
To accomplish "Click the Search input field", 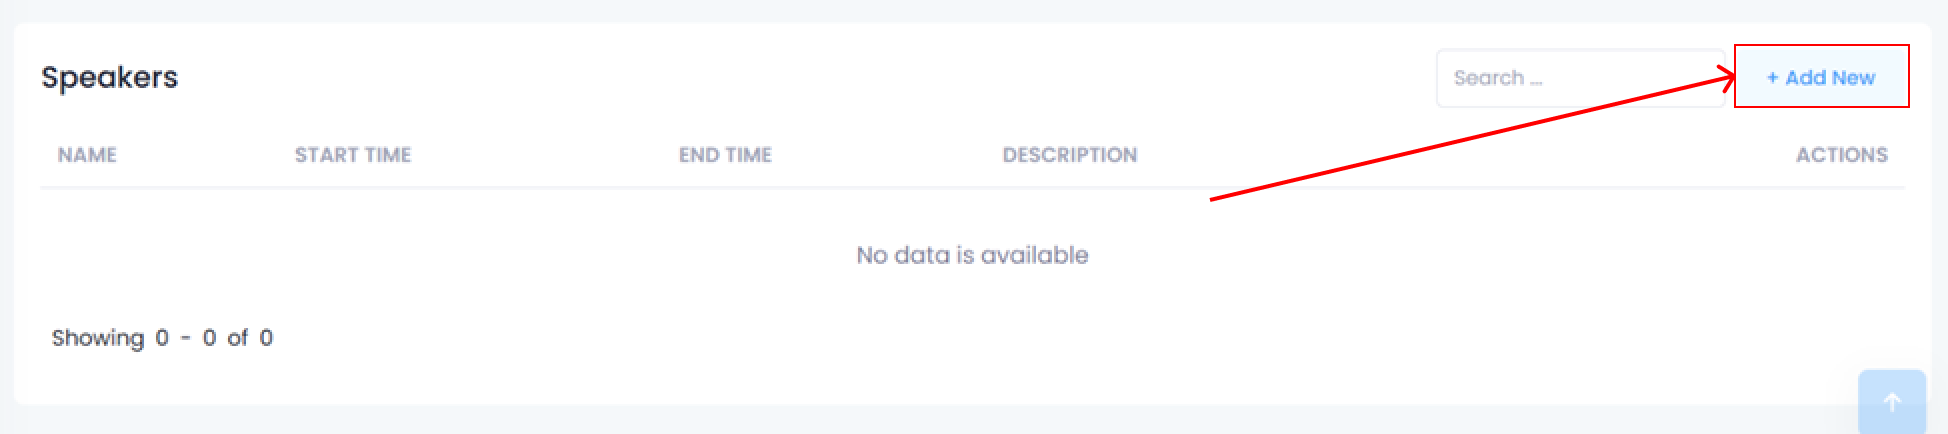I will [x=1580, y=78].
